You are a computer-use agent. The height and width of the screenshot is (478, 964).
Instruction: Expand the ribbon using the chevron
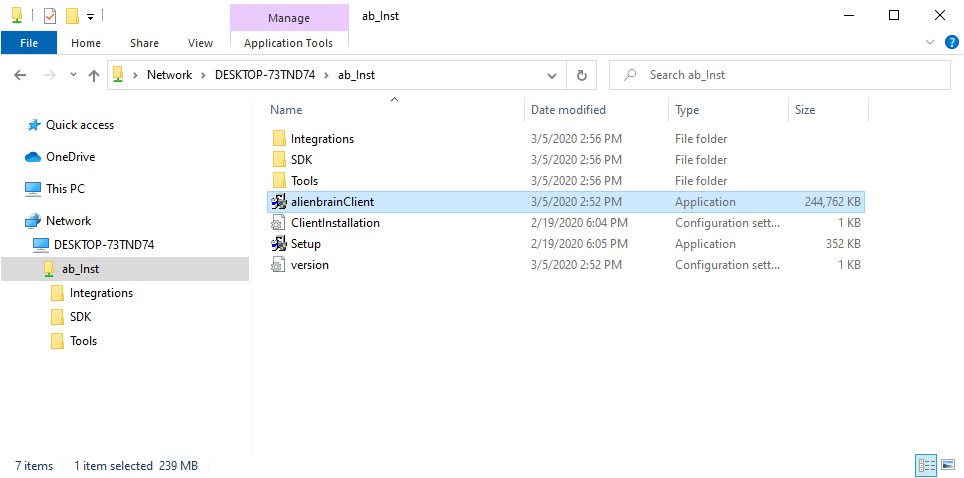930,42
